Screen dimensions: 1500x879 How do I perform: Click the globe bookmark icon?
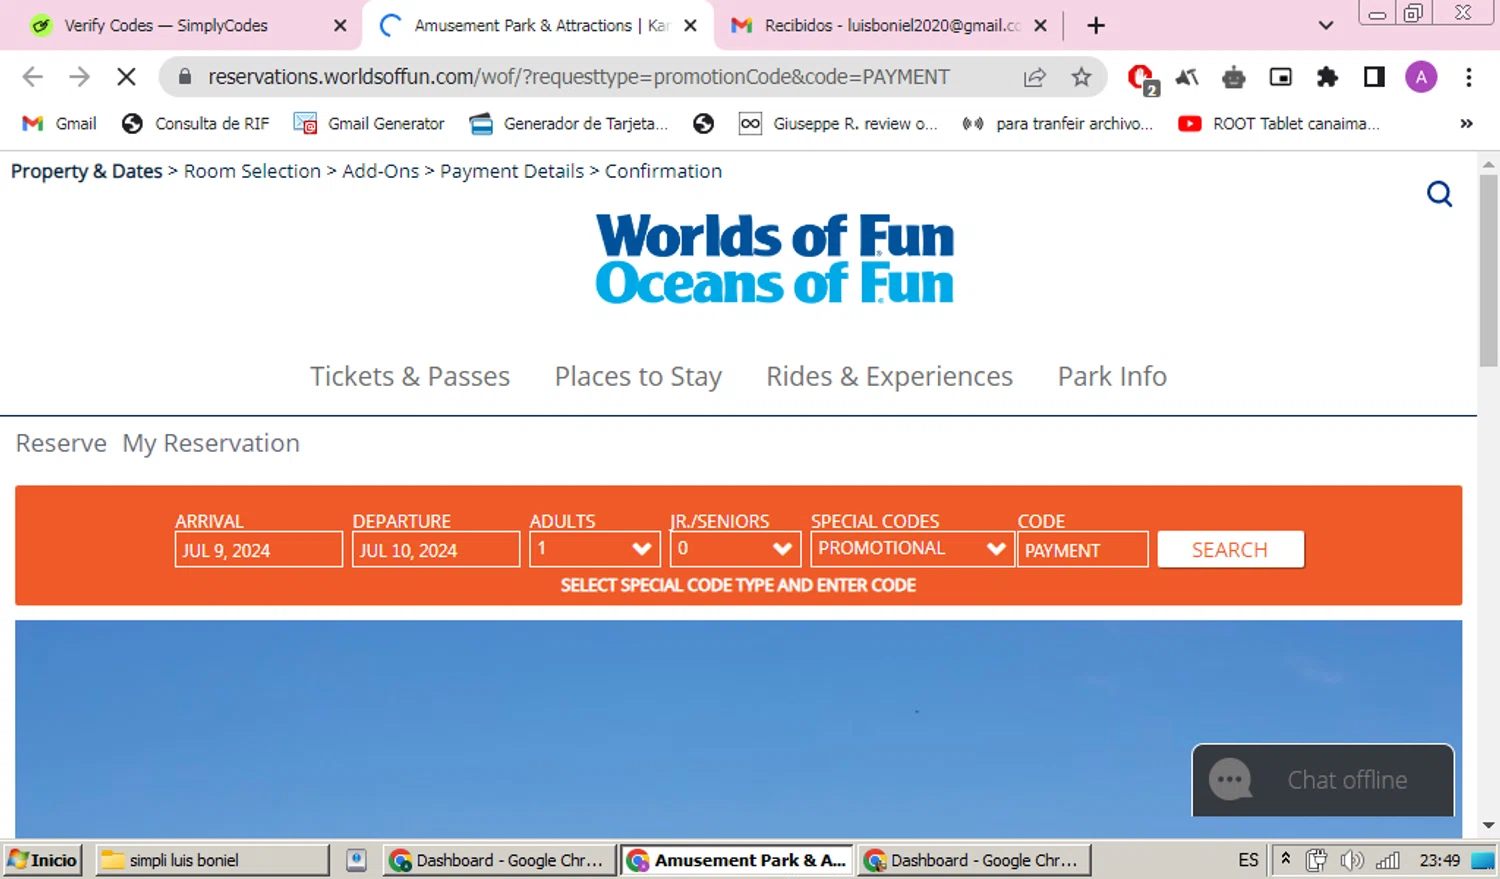[703, 124]
